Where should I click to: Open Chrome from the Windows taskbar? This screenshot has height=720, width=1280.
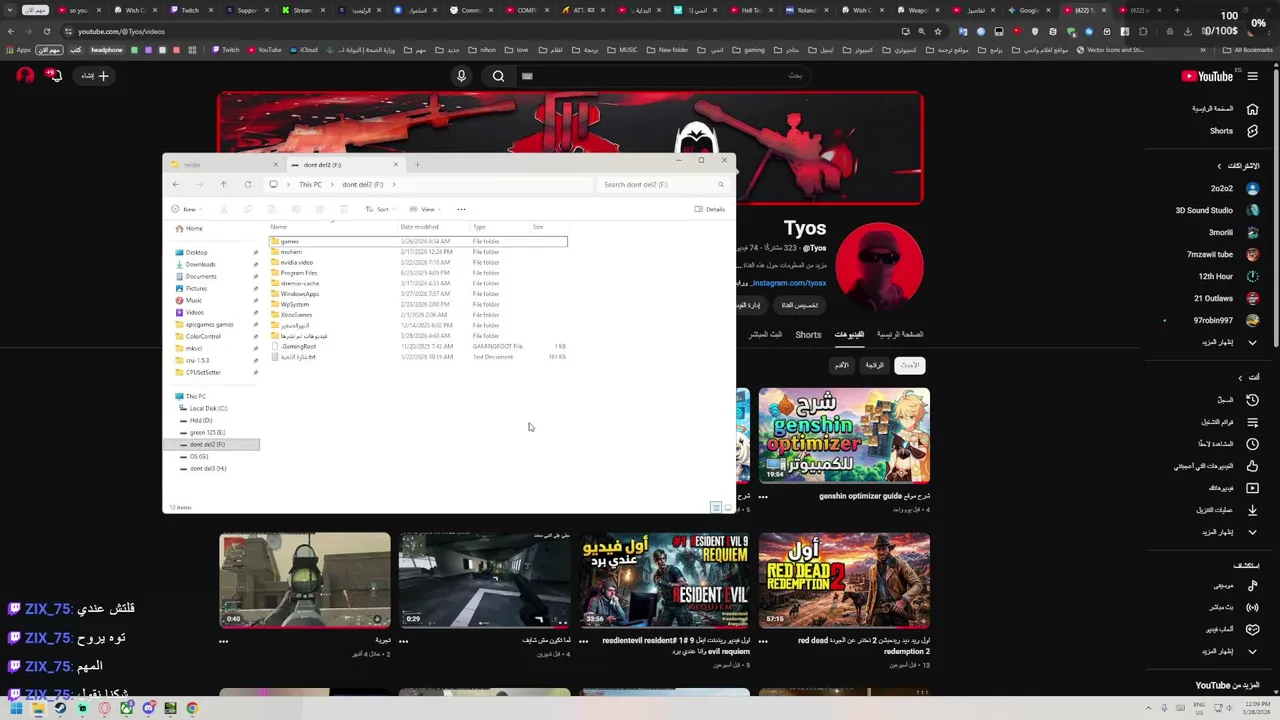[x=192, y=708]
